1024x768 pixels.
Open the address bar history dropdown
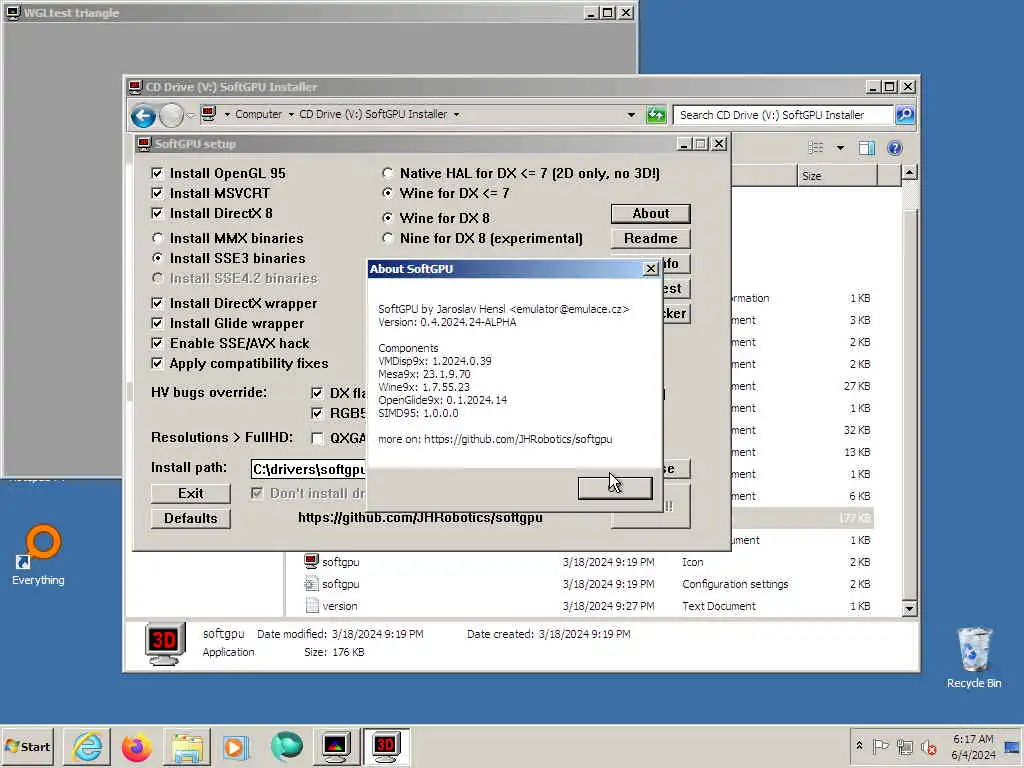click(631, 115)
